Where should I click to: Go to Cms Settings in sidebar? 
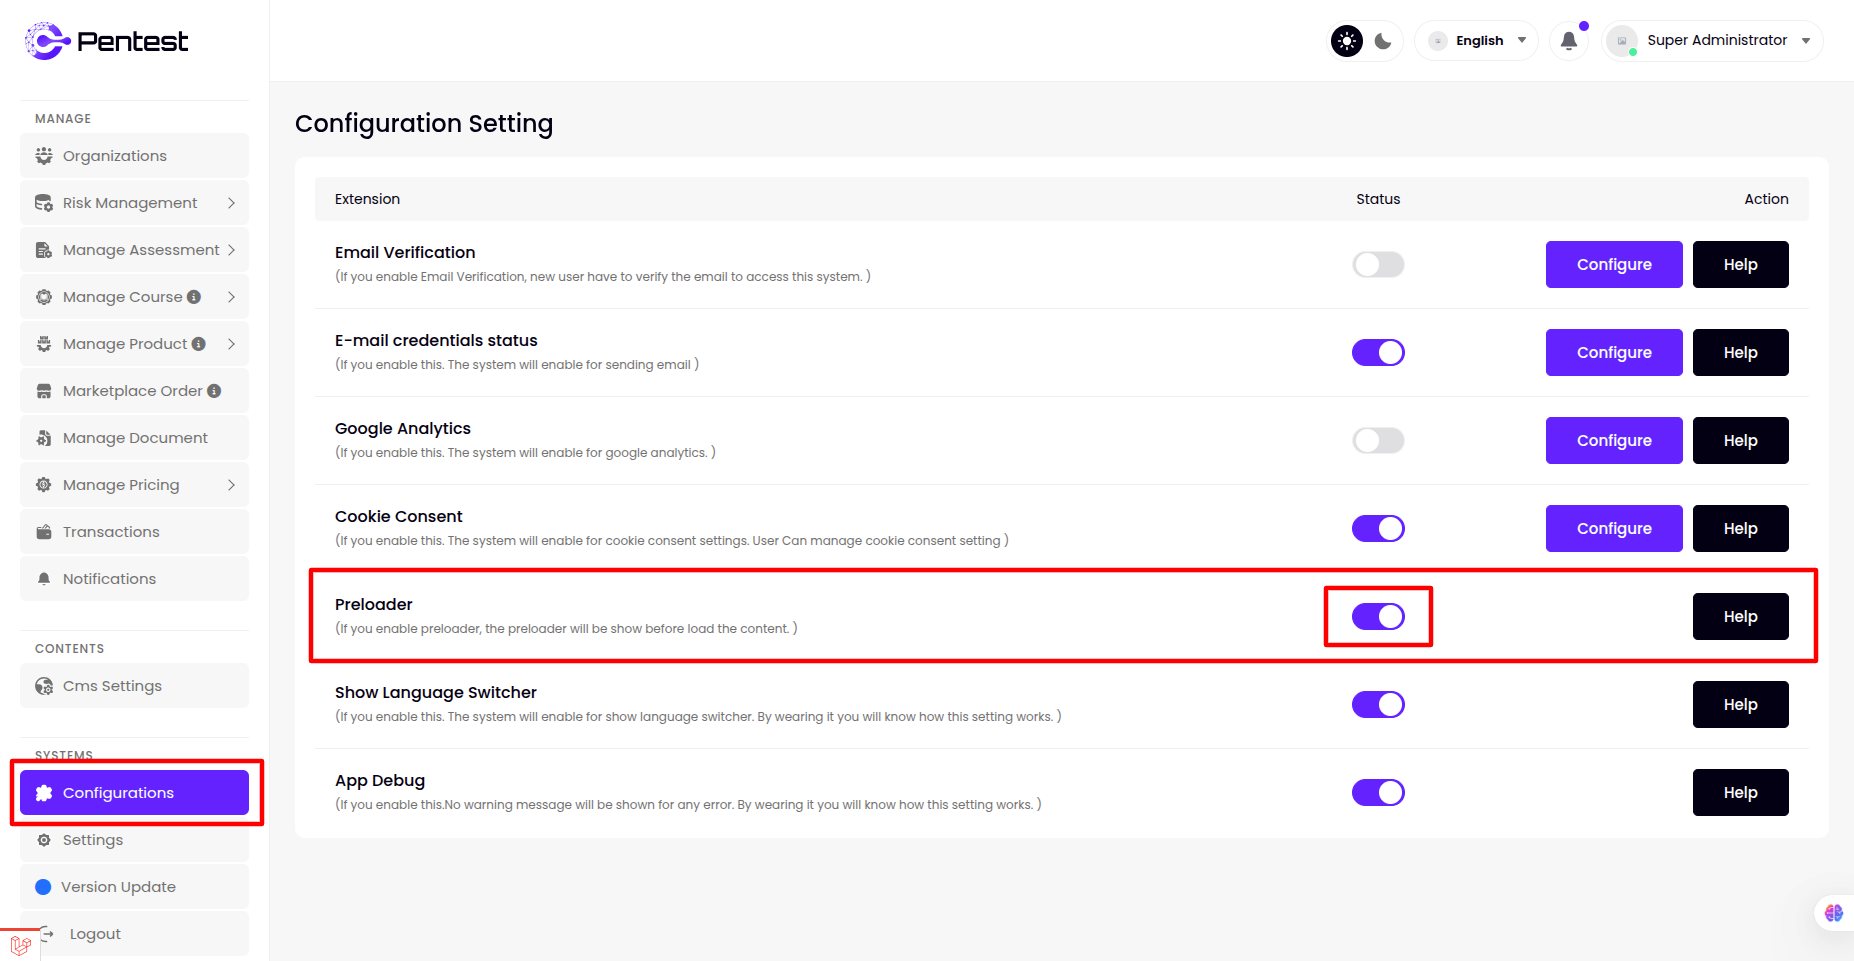[112, 686]
